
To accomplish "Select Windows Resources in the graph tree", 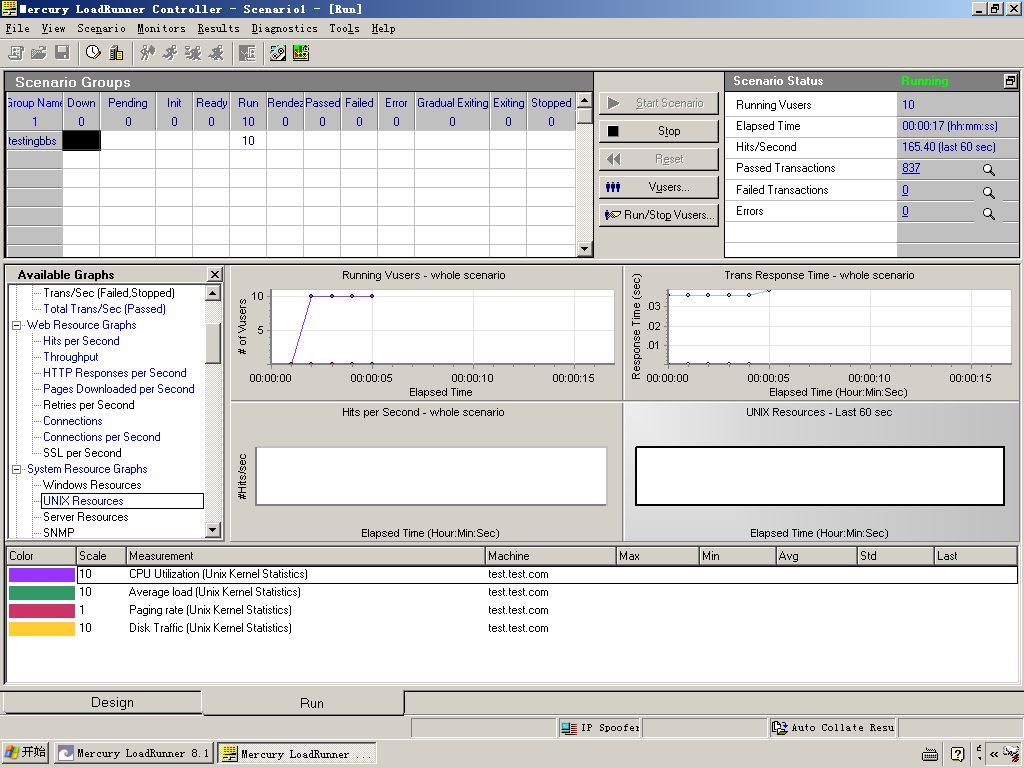I will click(x=92, y=485).
